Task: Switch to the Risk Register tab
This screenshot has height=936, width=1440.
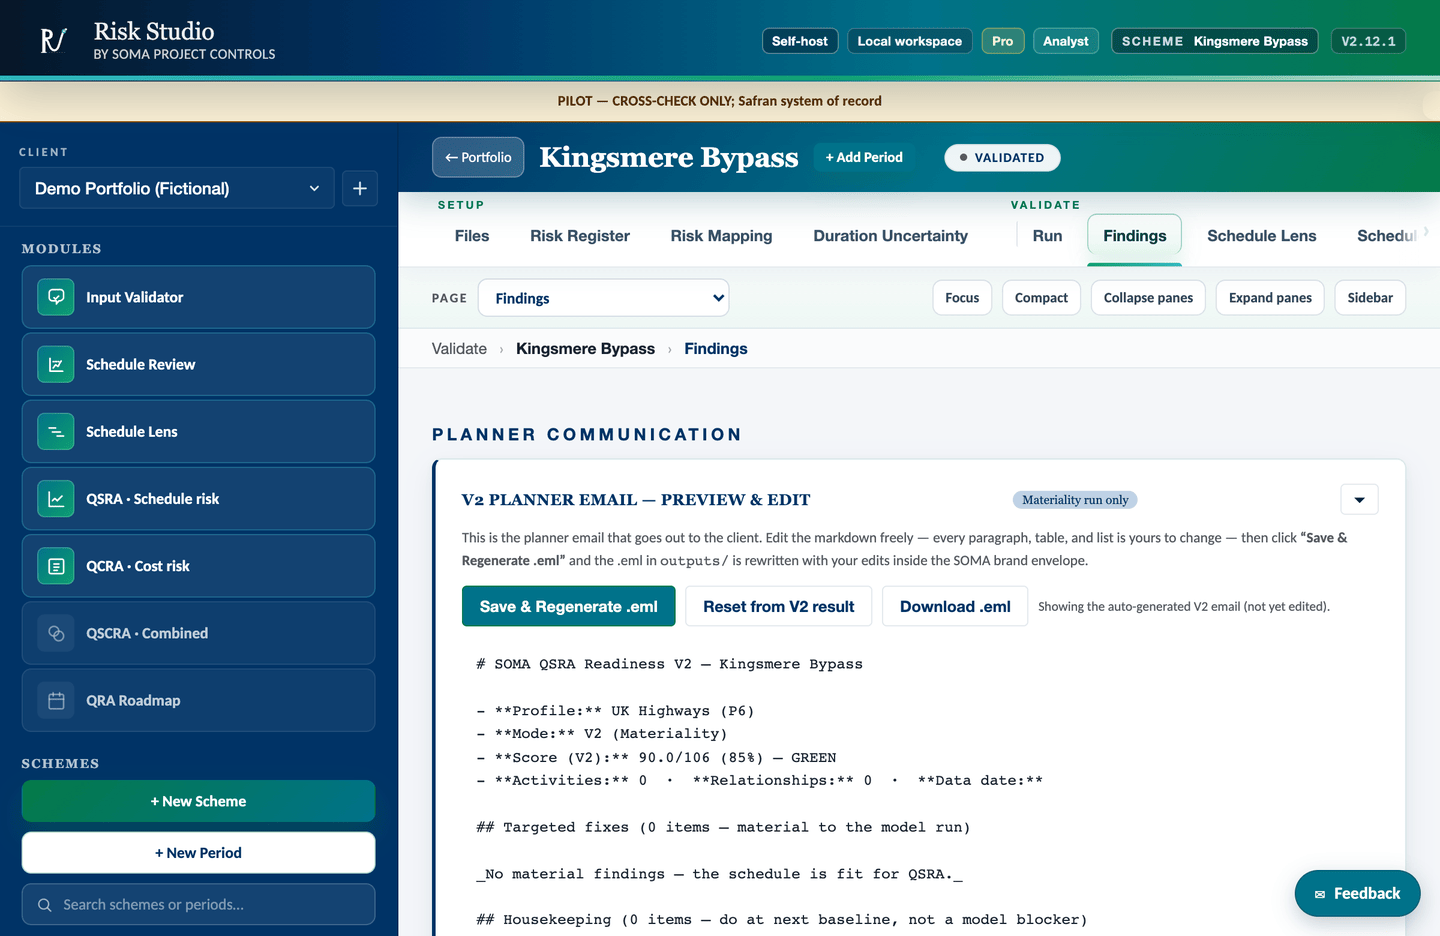Action: tap(580, 236)
